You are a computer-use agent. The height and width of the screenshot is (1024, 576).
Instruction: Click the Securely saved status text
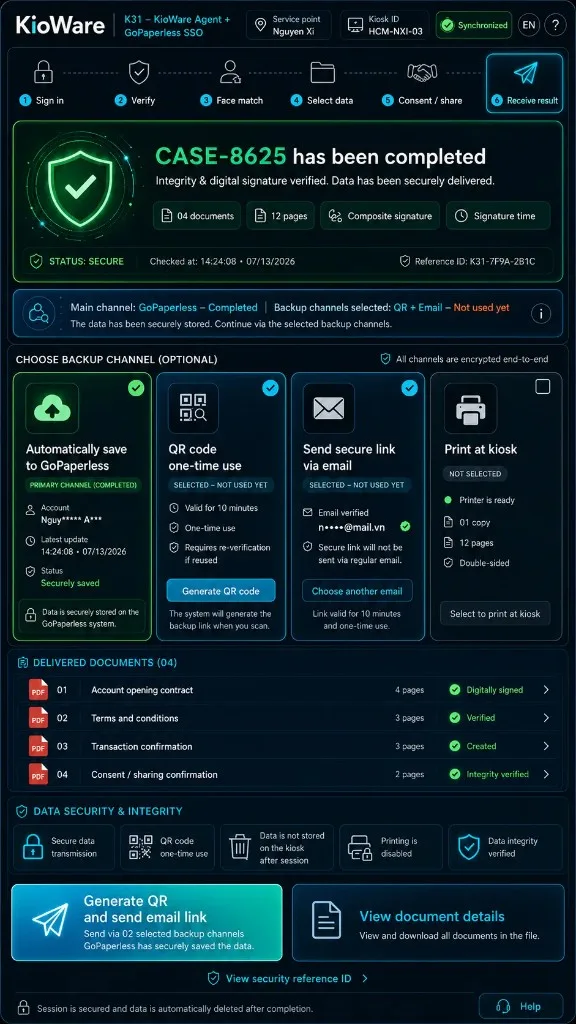click(71, 583)
